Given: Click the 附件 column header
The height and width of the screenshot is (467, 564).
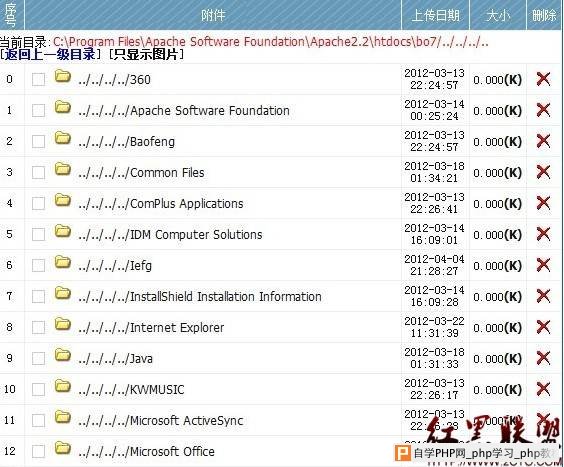Looking at the screenshot, I should pos(213,15).
